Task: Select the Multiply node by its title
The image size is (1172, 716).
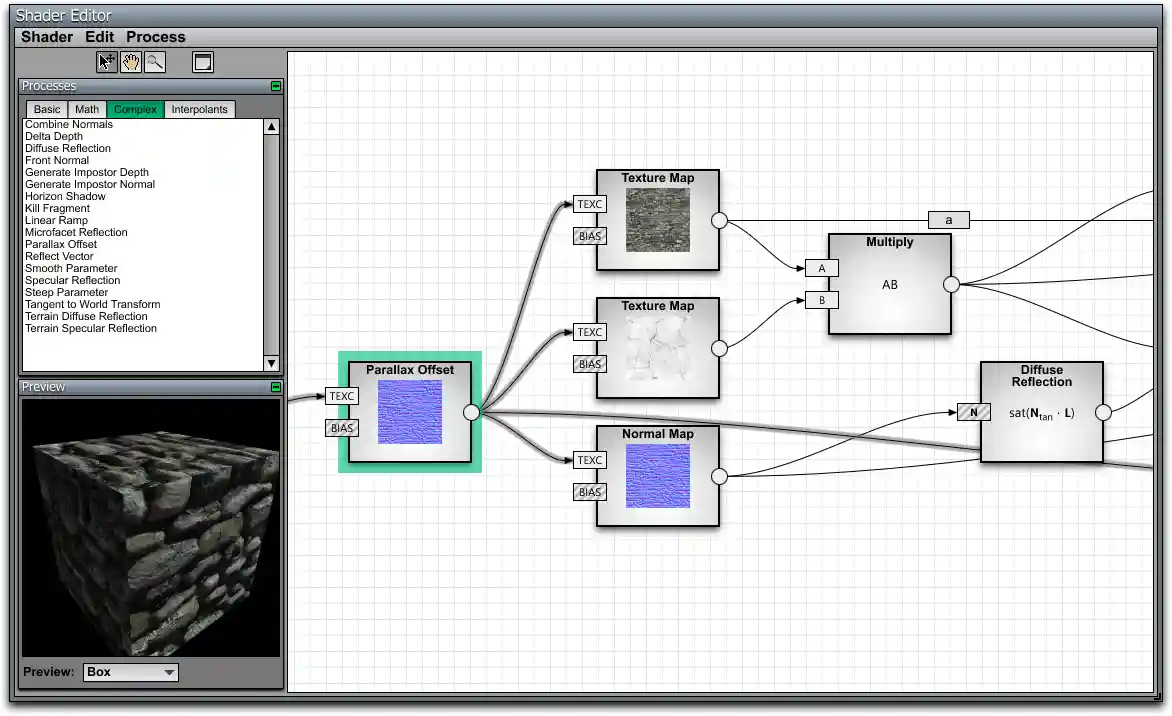Action: (889, 242)
